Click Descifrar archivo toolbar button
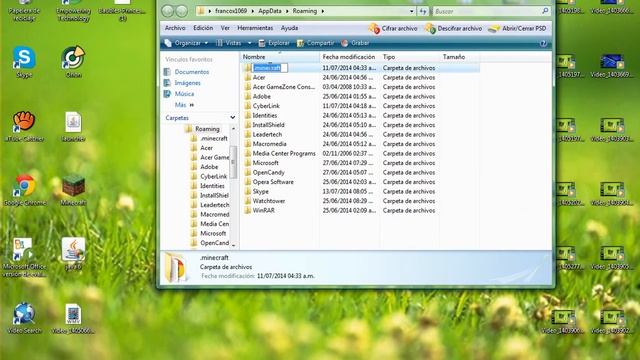This screenshot has height=360, width=640. [x=453, y=29]
